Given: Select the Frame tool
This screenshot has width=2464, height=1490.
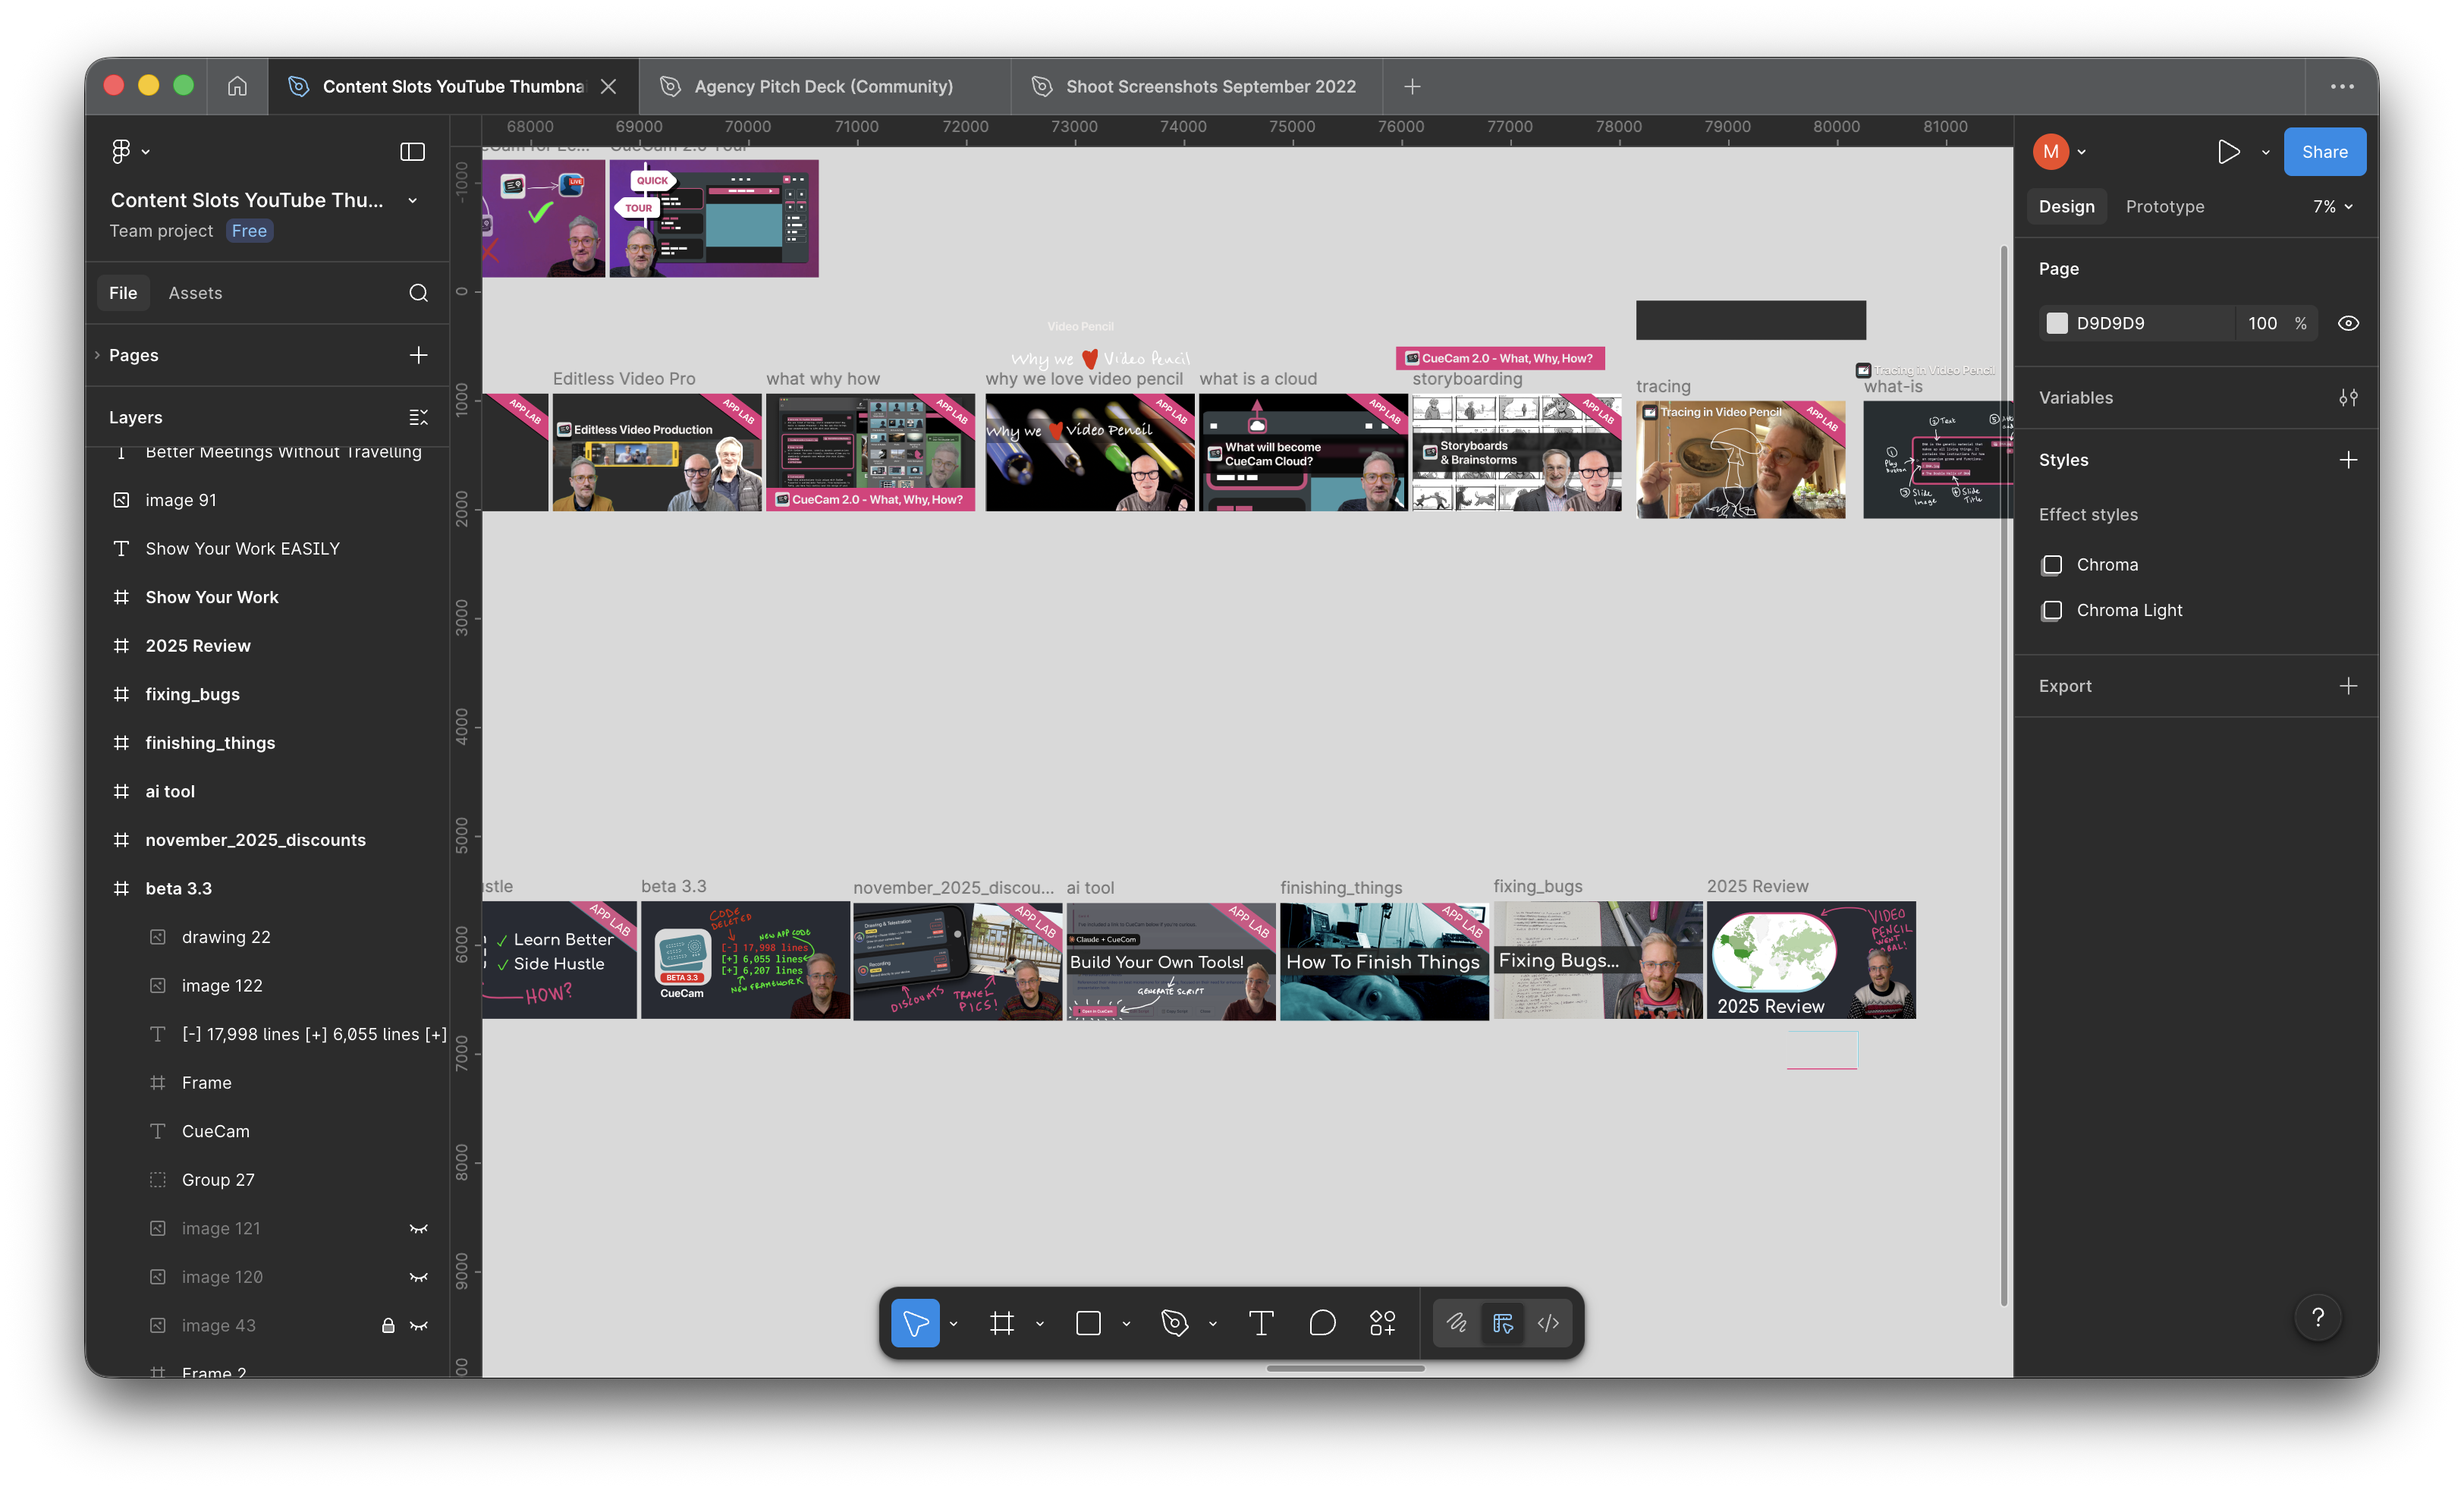Looking at the screenshot, I should pyautogui.click(x=1002, y=1322).
